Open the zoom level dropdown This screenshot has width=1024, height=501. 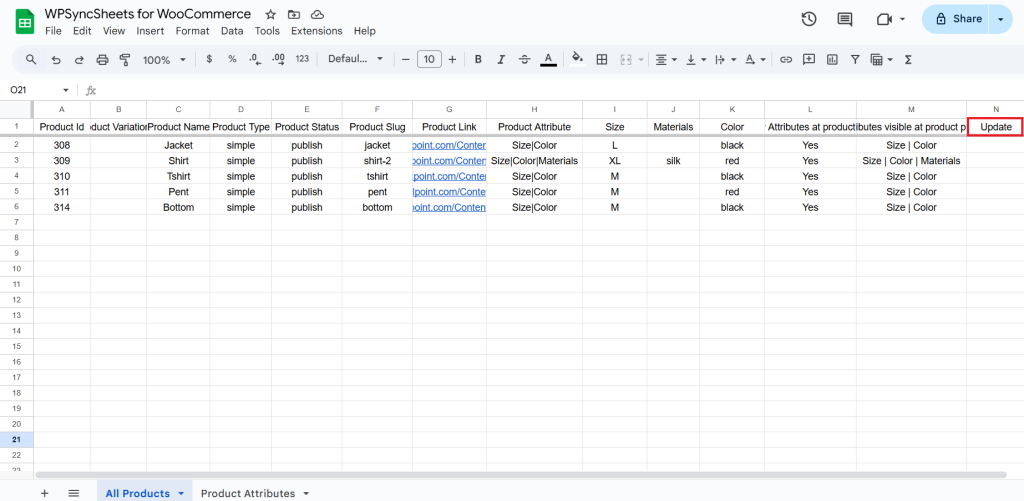click(165, 59)
